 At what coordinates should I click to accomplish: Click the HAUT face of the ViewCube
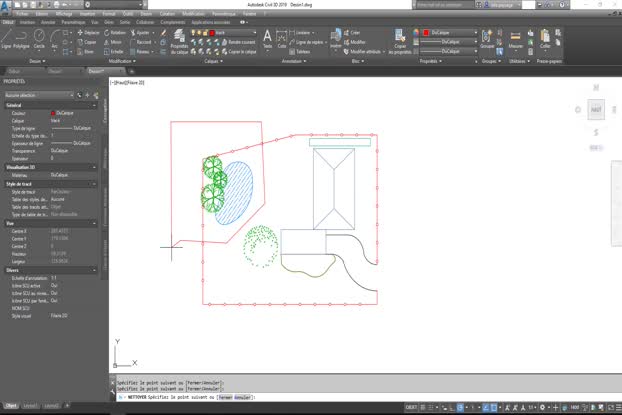point(596,109)
